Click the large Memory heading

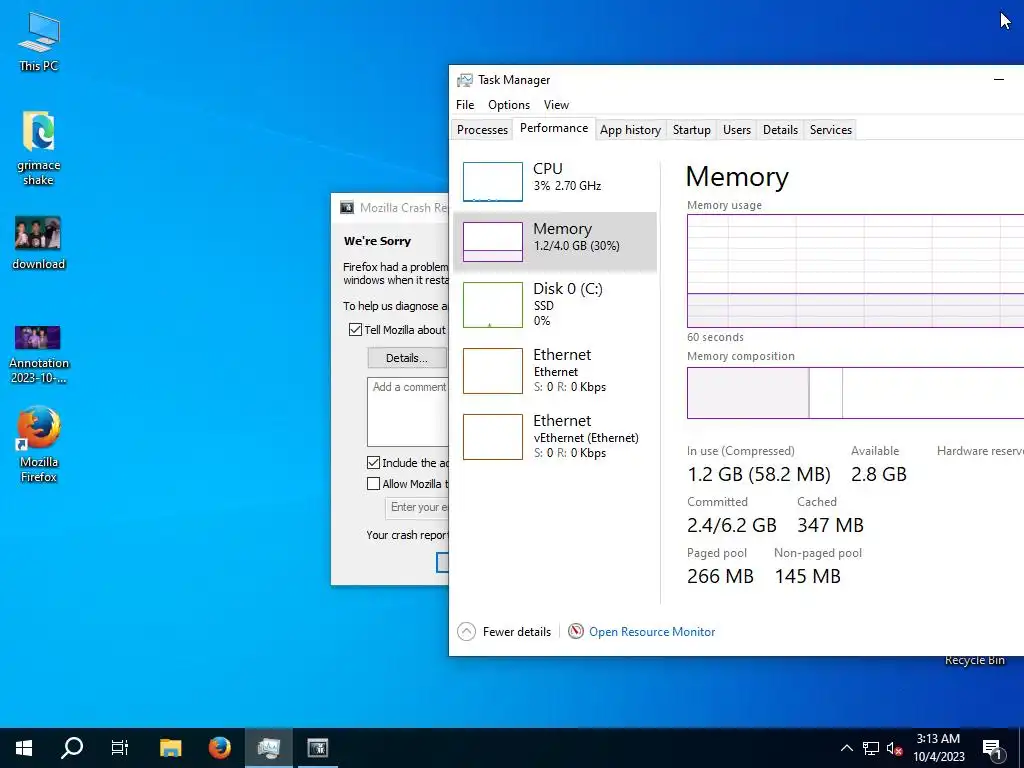[737, 176]
